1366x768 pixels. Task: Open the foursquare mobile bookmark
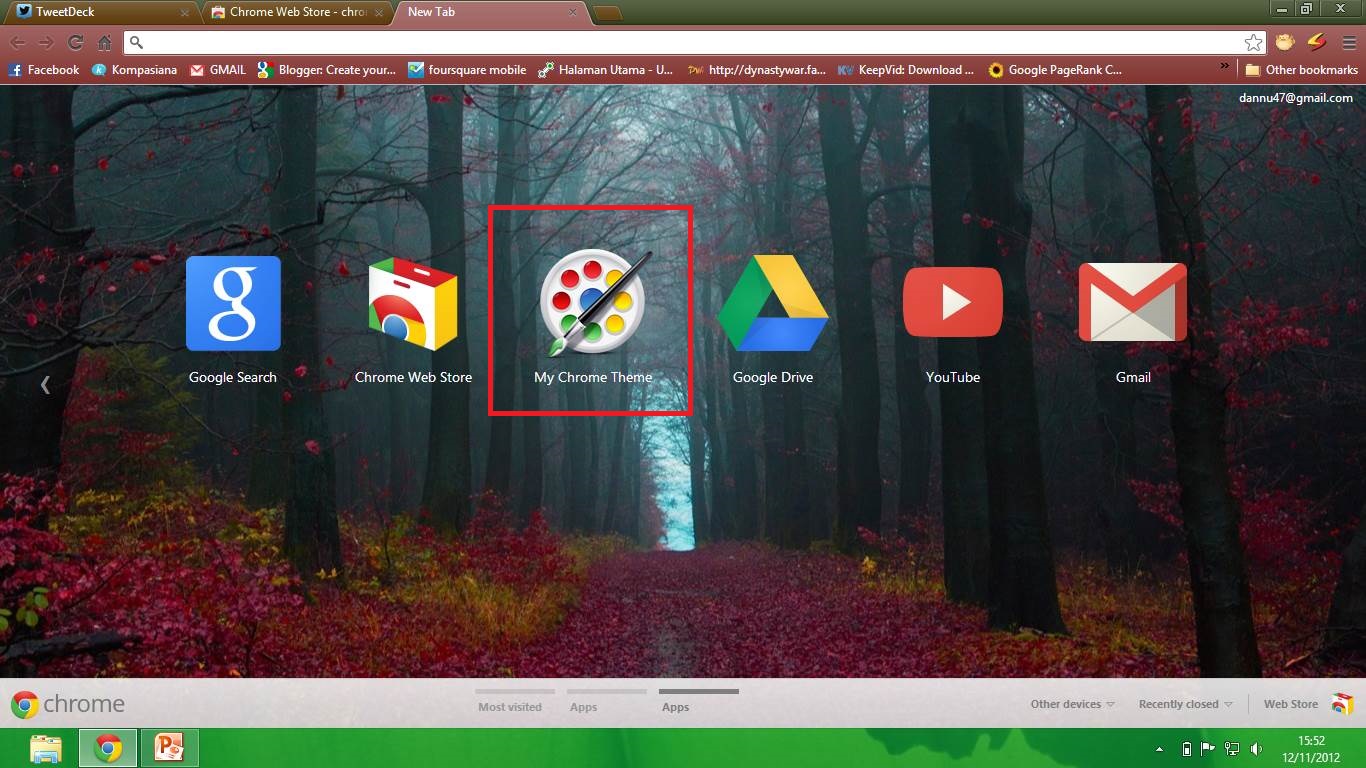467,70
